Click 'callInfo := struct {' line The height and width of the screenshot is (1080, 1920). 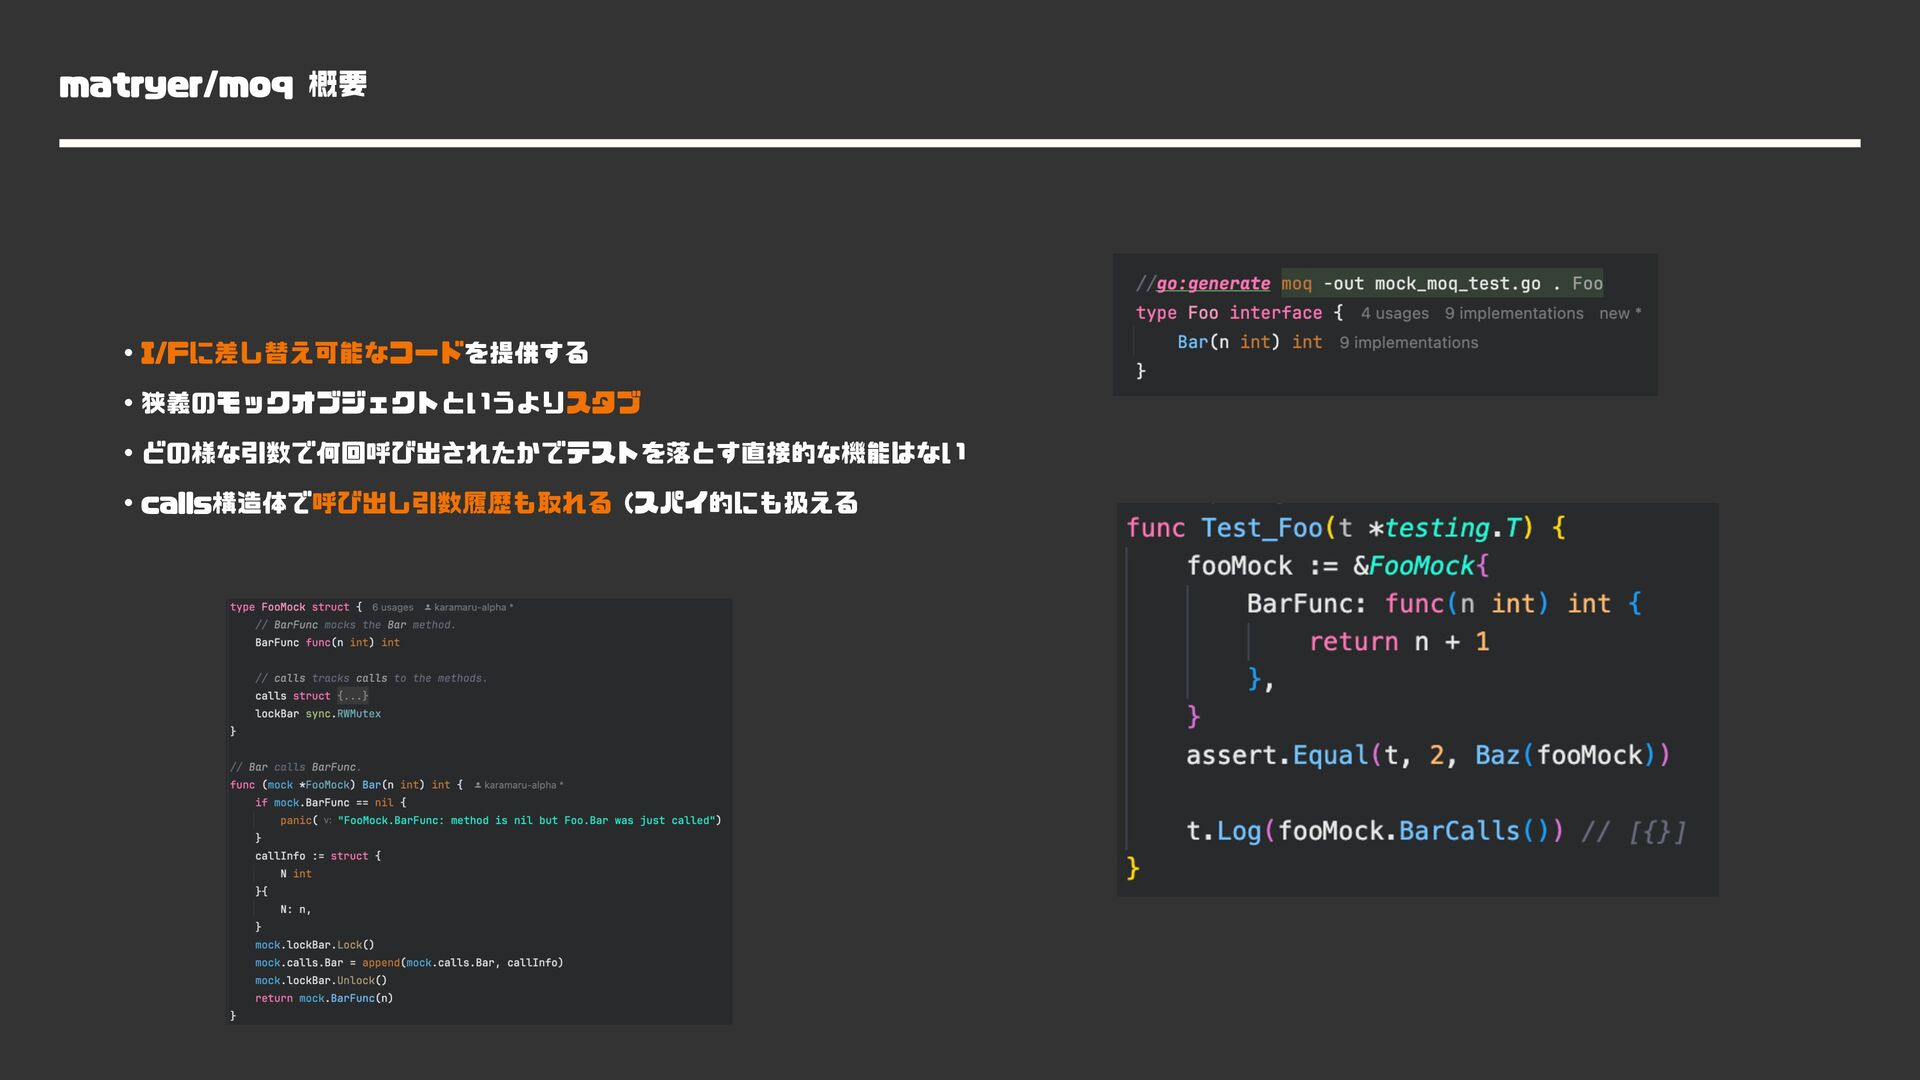pyautogui.click(x=318, y=856)
